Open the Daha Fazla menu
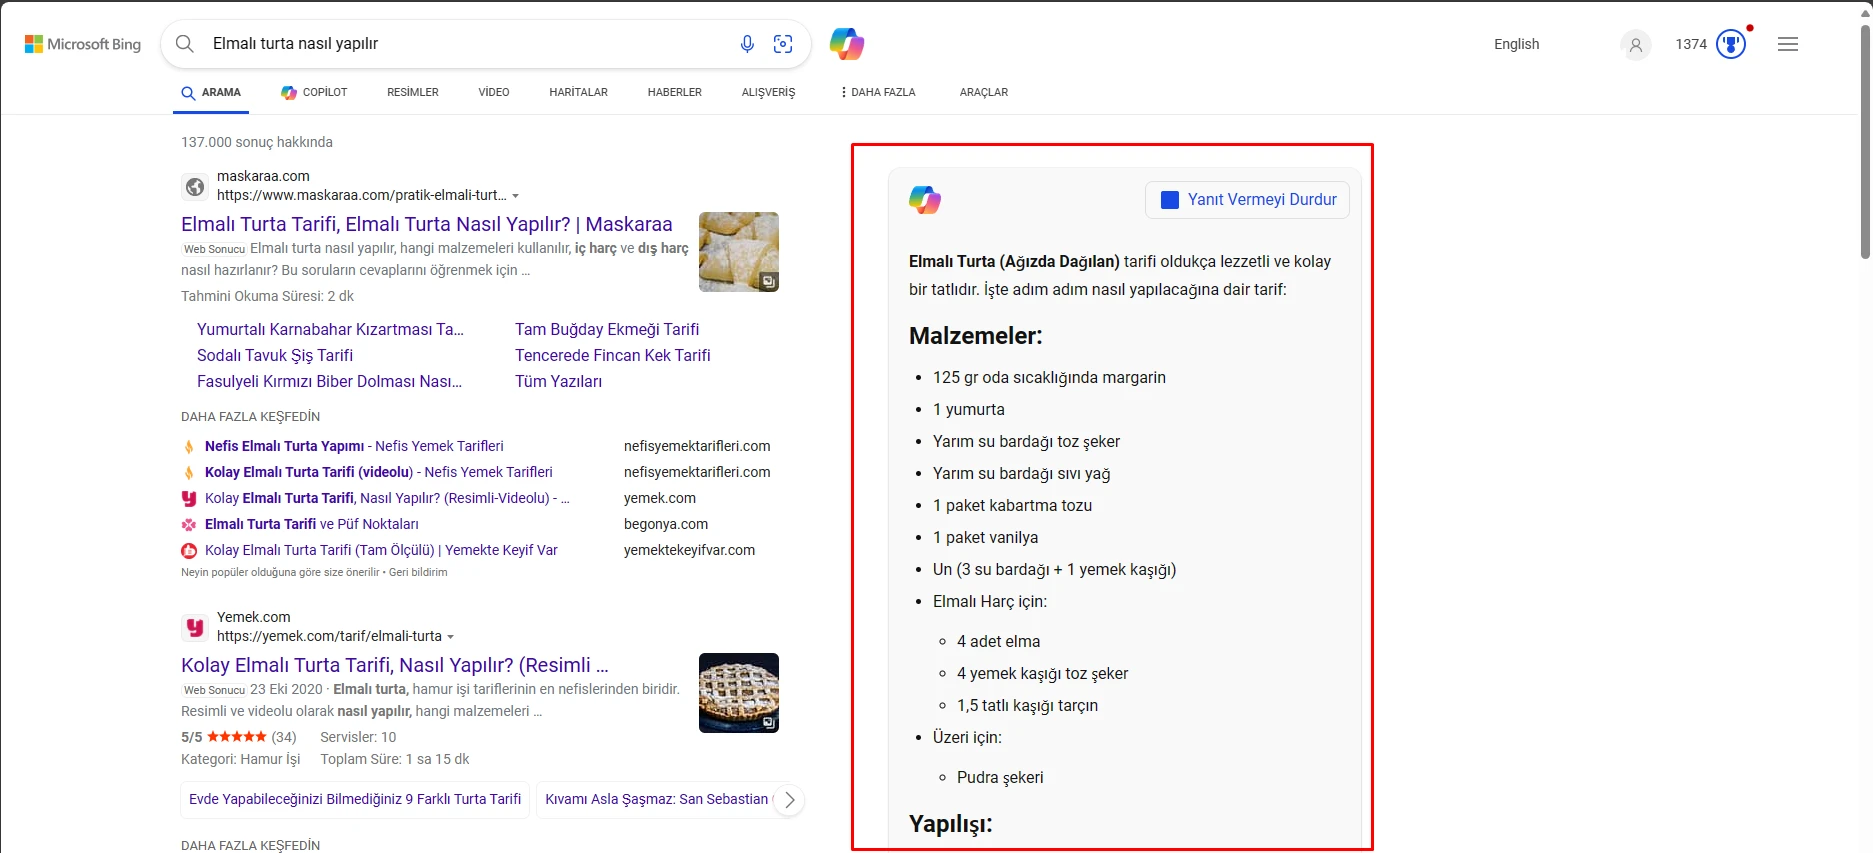 click(878, 92)
